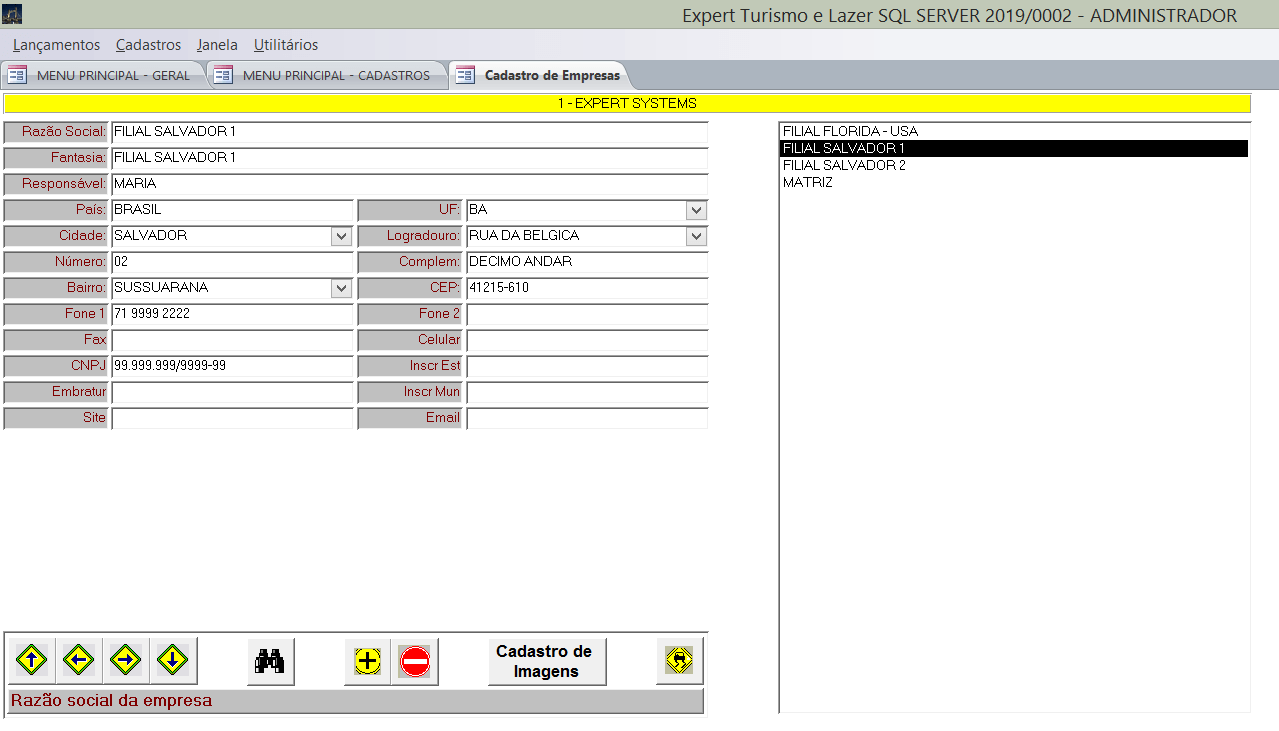Image resolution: width=1279 pixels, height=731 pixels.
Task: Delete record using red no-entry icon
Action: pos(414,661)
